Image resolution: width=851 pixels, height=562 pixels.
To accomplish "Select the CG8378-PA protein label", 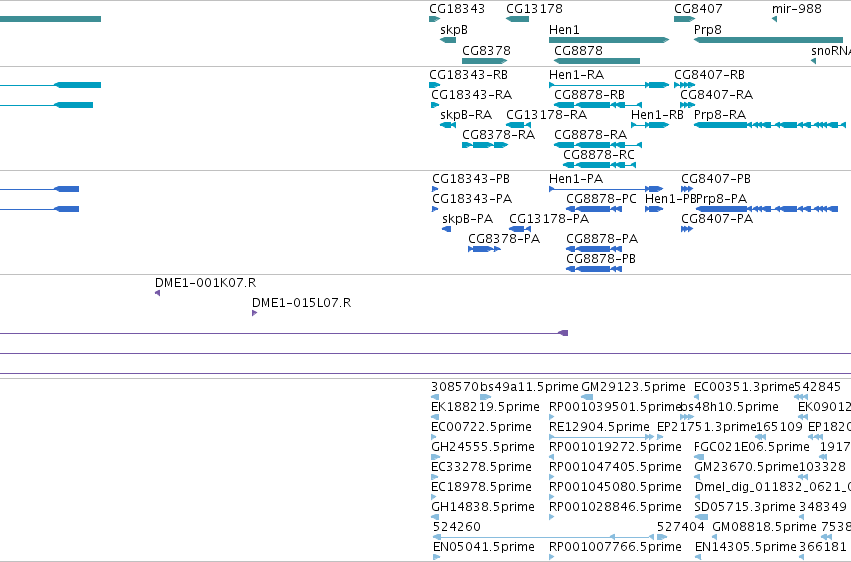I will point(504,239).
